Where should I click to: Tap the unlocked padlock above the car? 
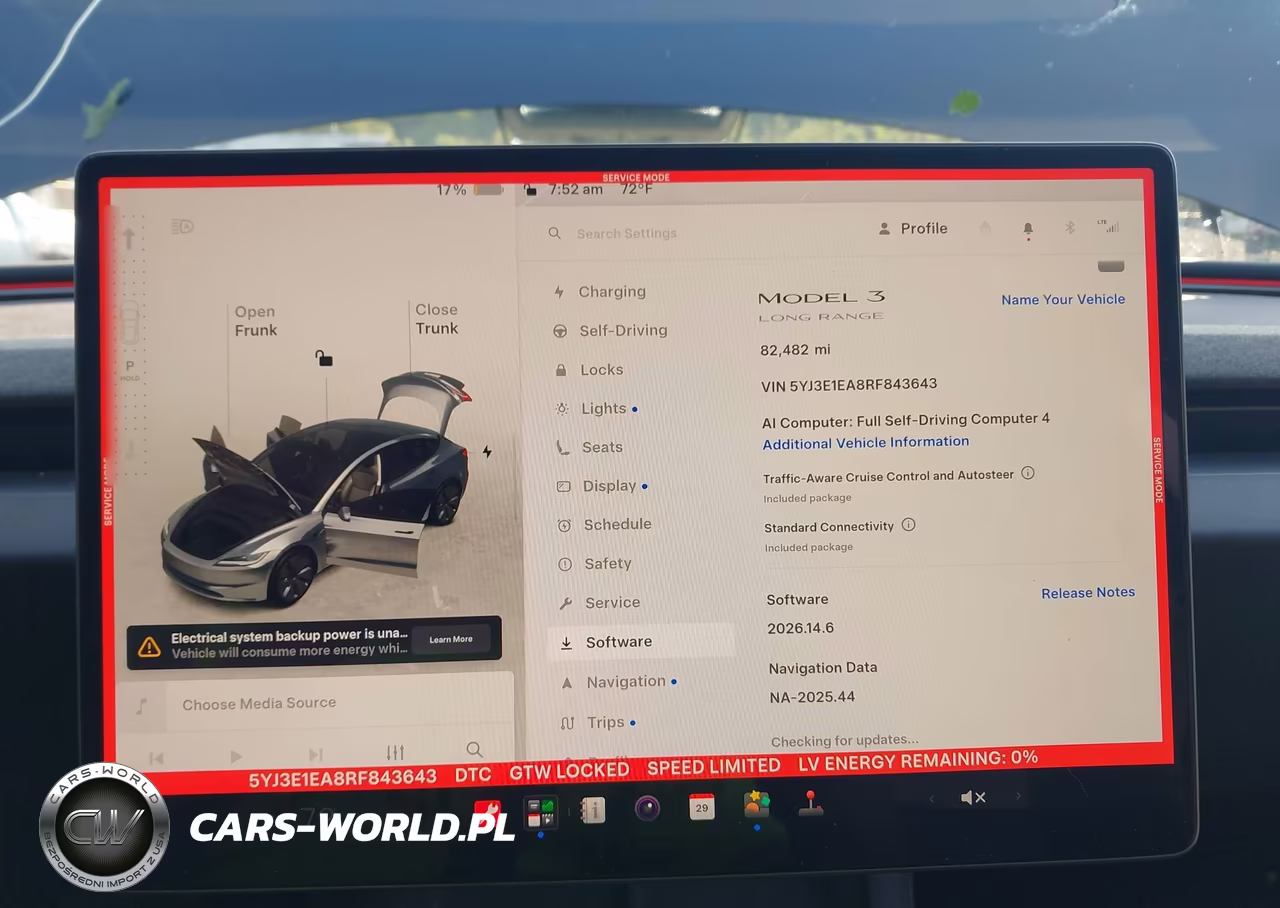click(x=324, y=357)
